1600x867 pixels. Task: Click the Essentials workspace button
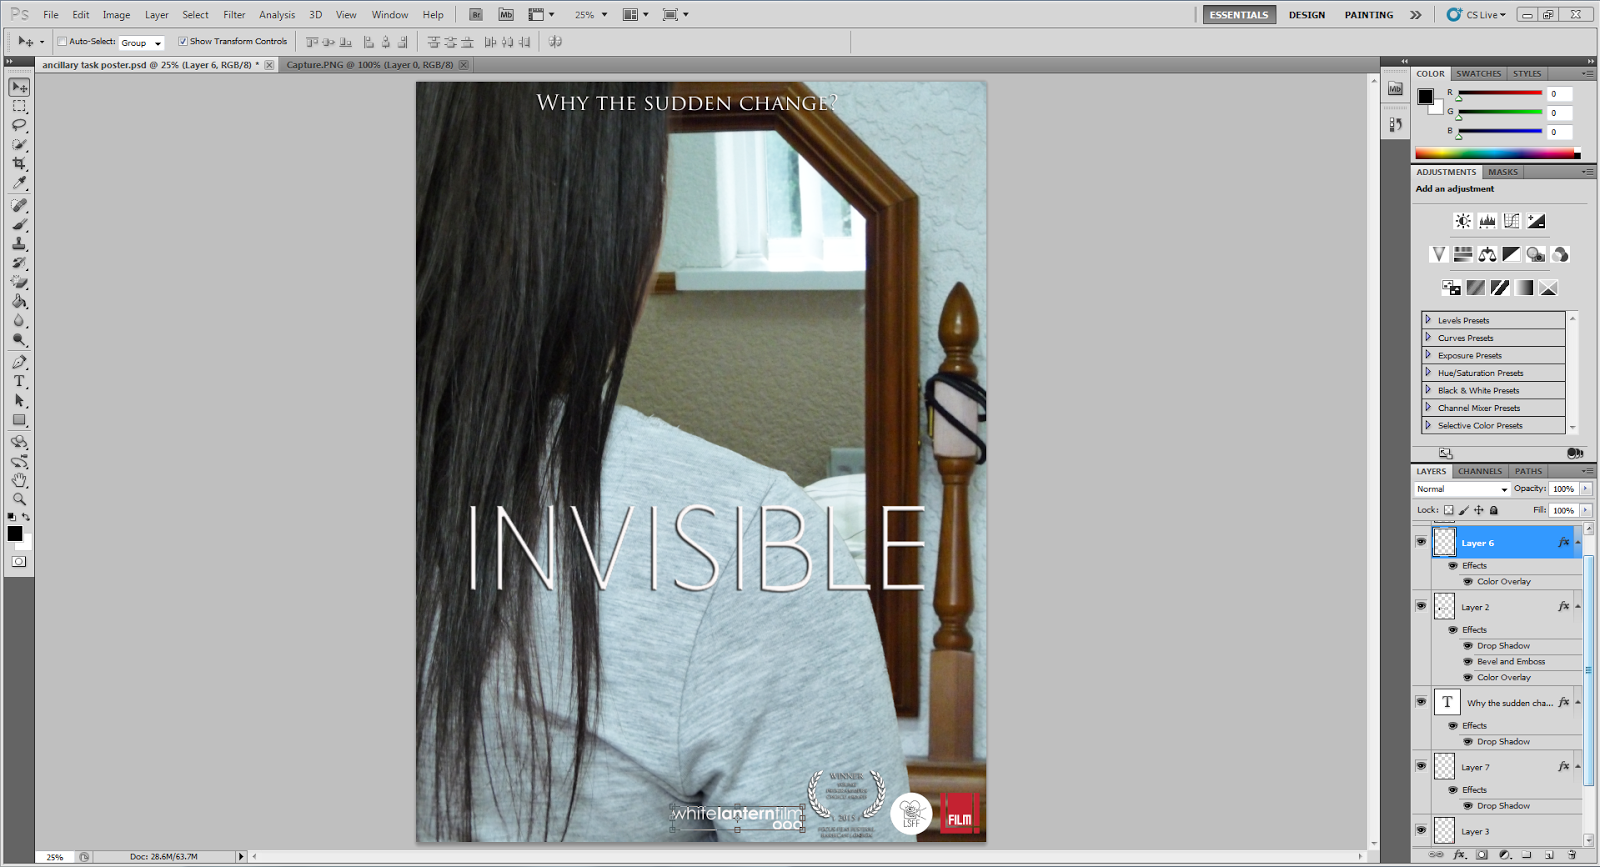(x=1239, y=15)
